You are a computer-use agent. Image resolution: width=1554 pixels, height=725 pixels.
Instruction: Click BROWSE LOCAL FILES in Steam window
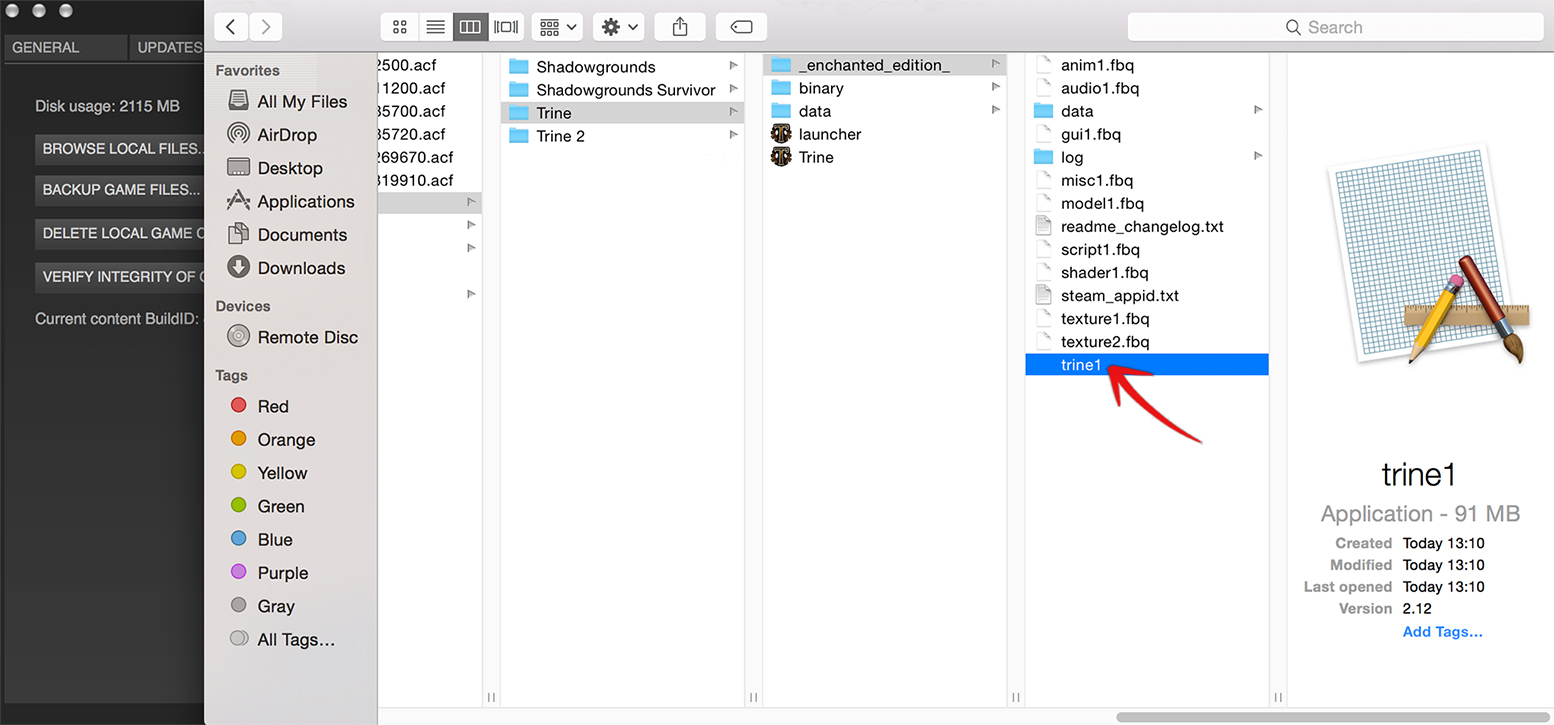pos(119,149)
